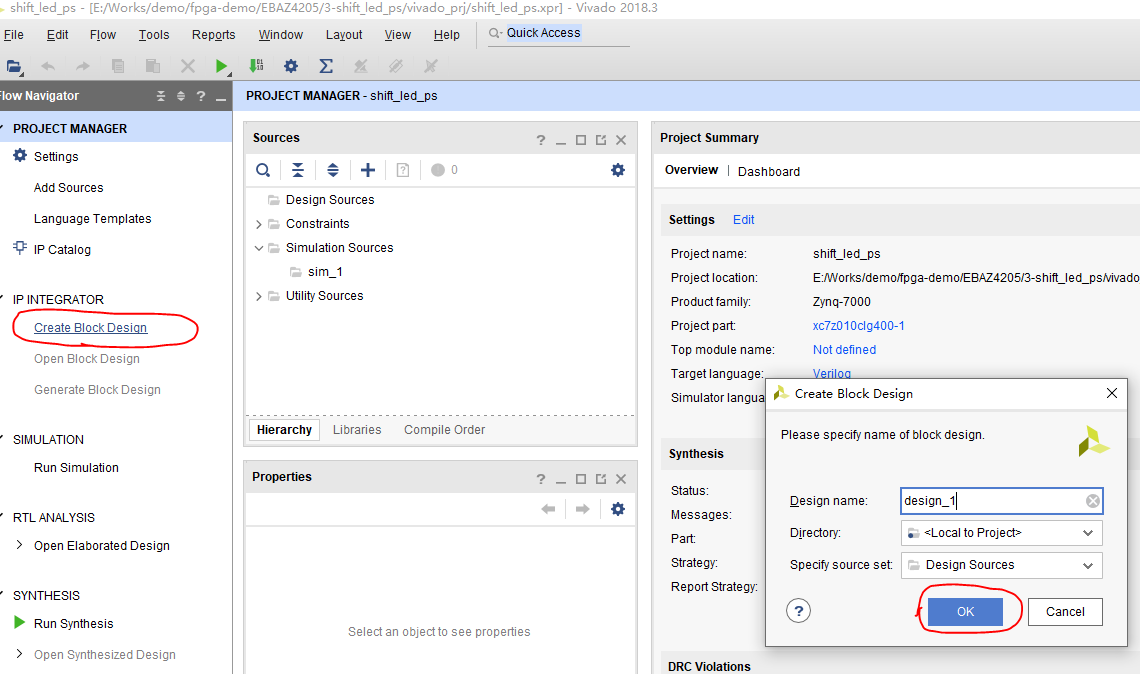Click the Copy toolbar icon
Image resolution: width=1140 pixels, height=674 pixels.
pos(118,66)
